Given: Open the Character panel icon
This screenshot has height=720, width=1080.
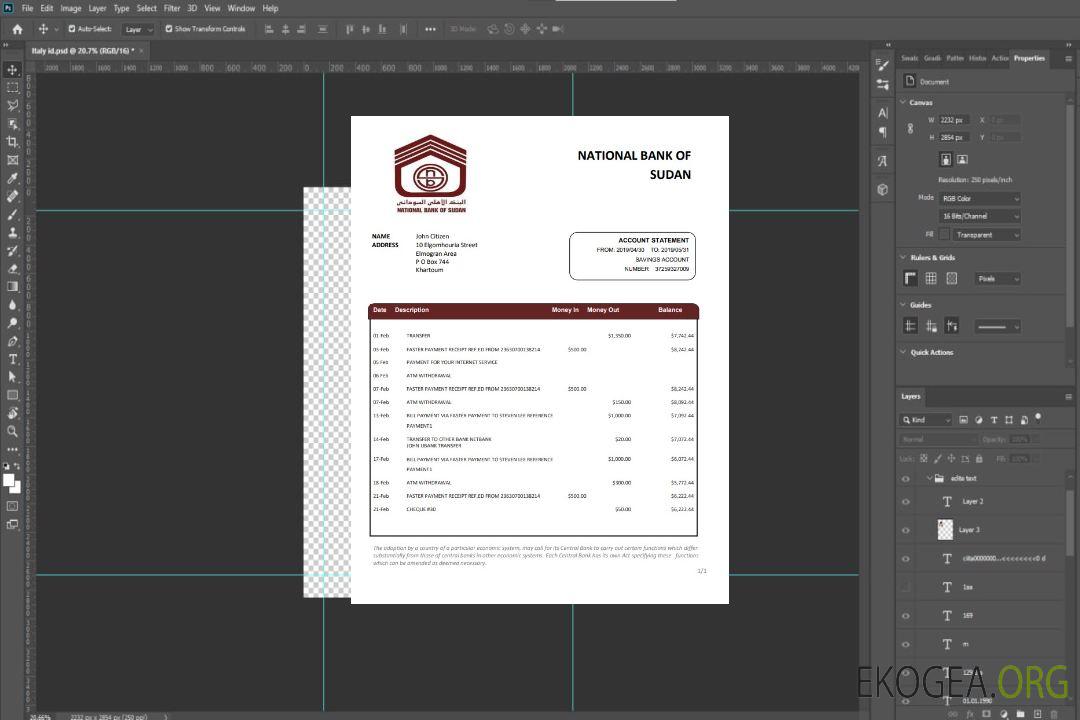Looking at the screenshot, I should click(x=883, y=112).
